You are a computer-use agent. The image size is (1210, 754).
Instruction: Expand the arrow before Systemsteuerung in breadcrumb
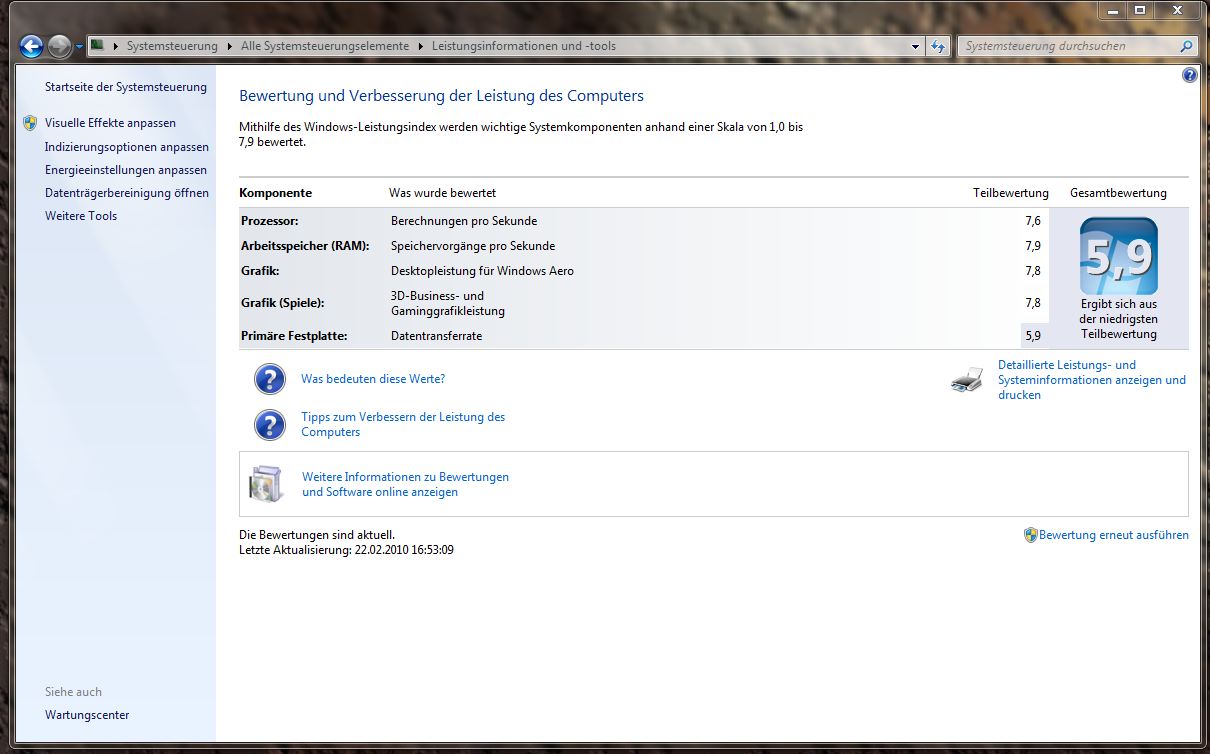[x=116, y=46]
